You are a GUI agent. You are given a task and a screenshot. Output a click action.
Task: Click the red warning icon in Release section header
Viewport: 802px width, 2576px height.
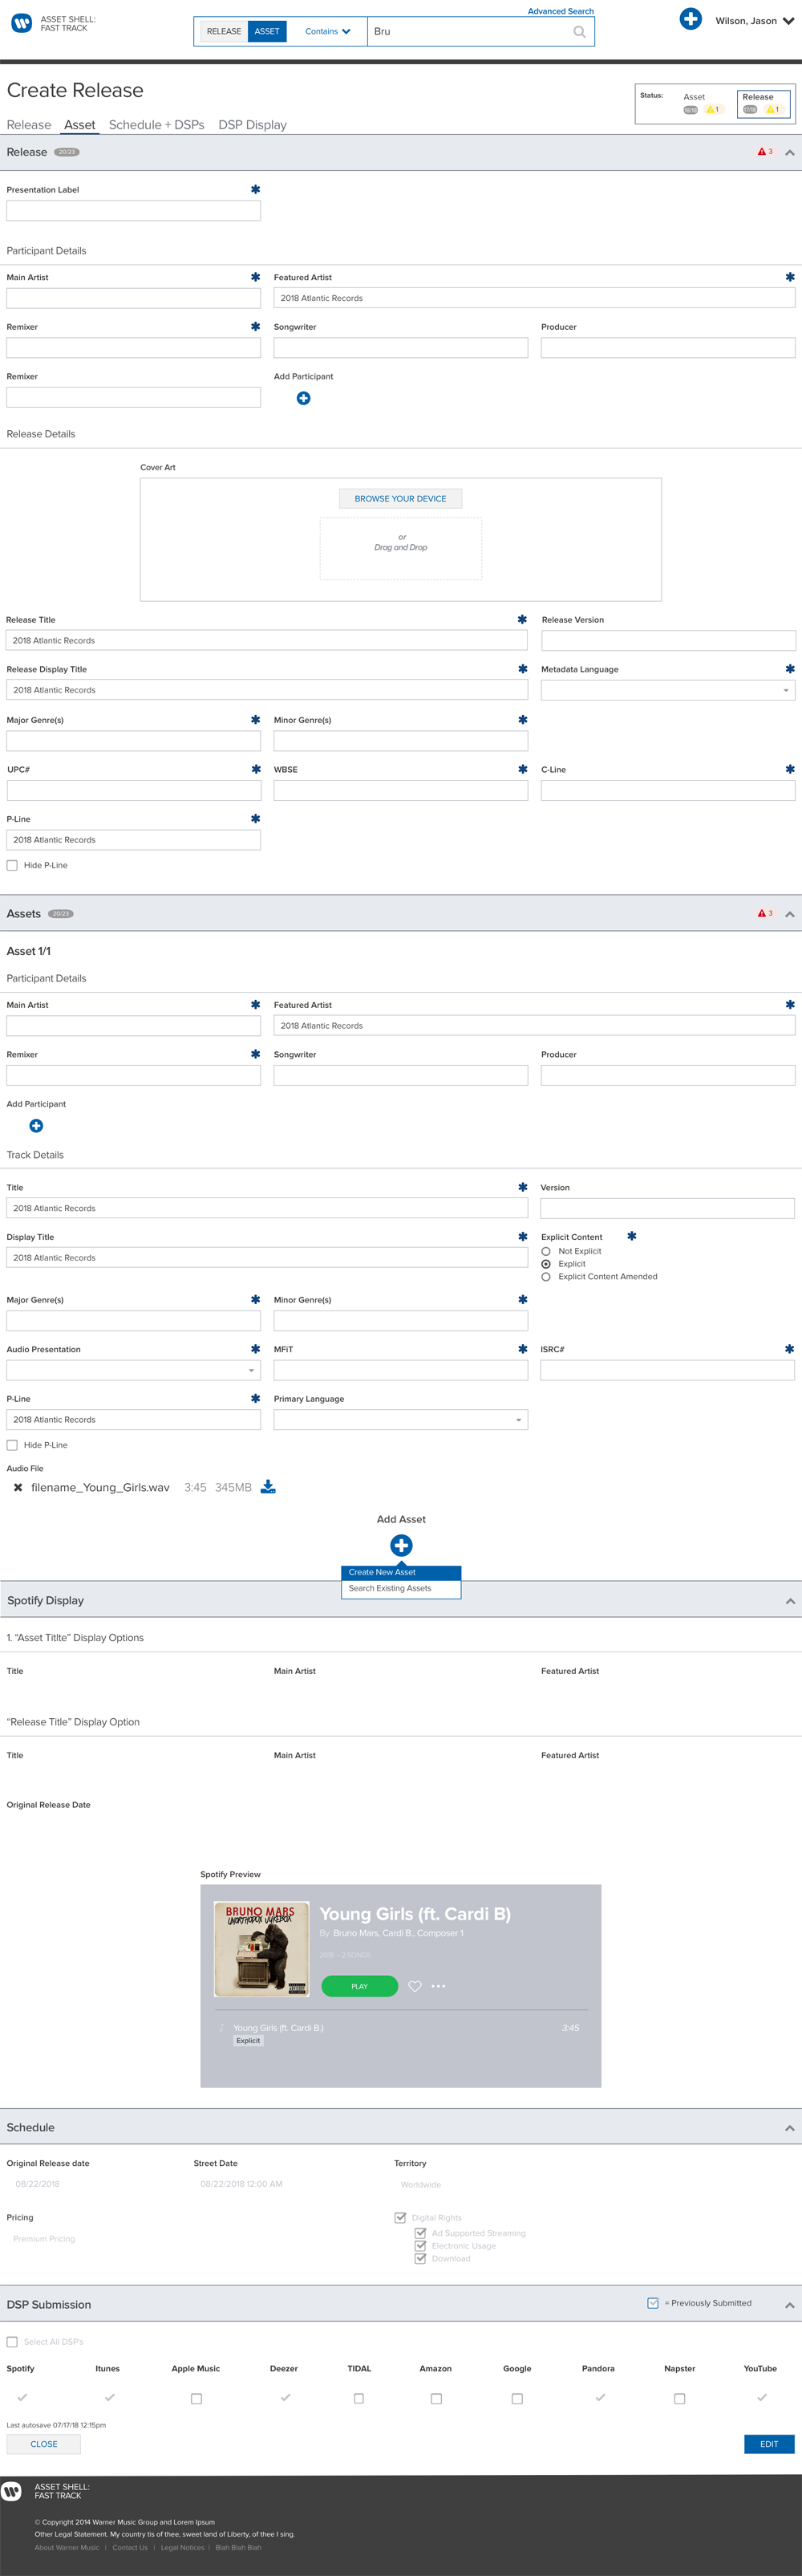pos(762,152)
